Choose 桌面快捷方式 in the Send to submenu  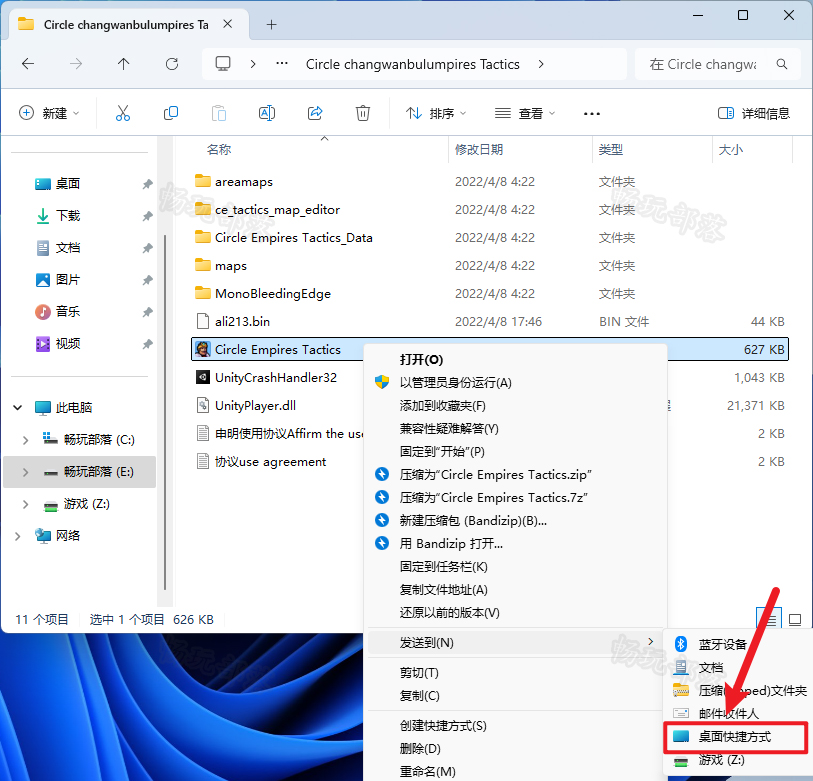coord(736,736)
